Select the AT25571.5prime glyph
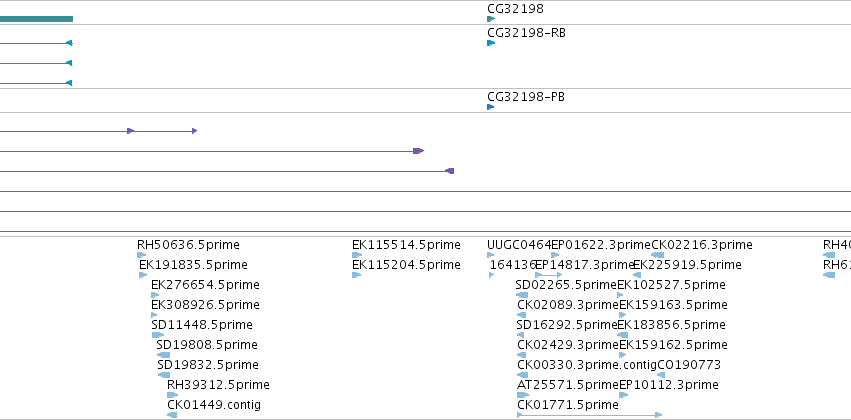851x420 pixels. point(523,395)
